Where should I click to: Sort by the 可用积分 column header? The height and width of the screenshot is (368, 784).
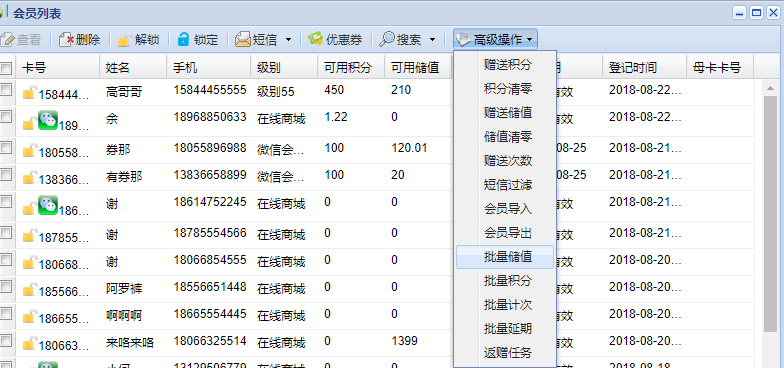pos(351,68)
